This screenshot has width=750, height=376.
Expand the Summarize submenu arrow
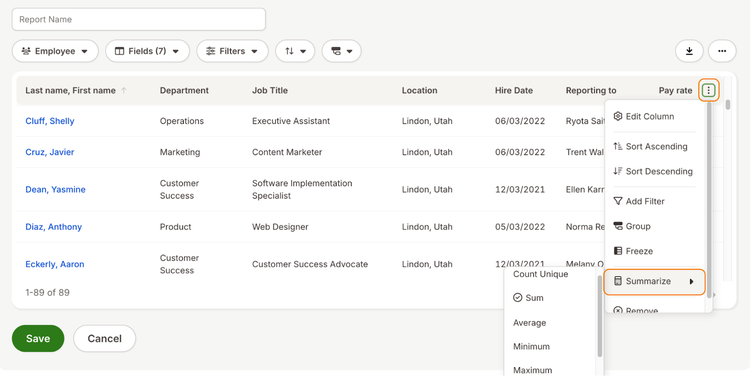(x=691, y=282)
